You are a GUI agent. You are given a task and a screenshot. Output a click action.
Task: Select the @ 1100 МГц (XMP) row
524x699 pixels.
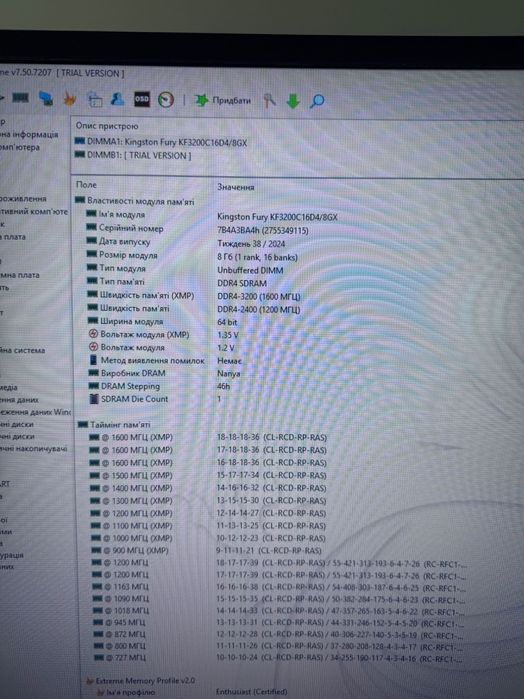(207, 526)
